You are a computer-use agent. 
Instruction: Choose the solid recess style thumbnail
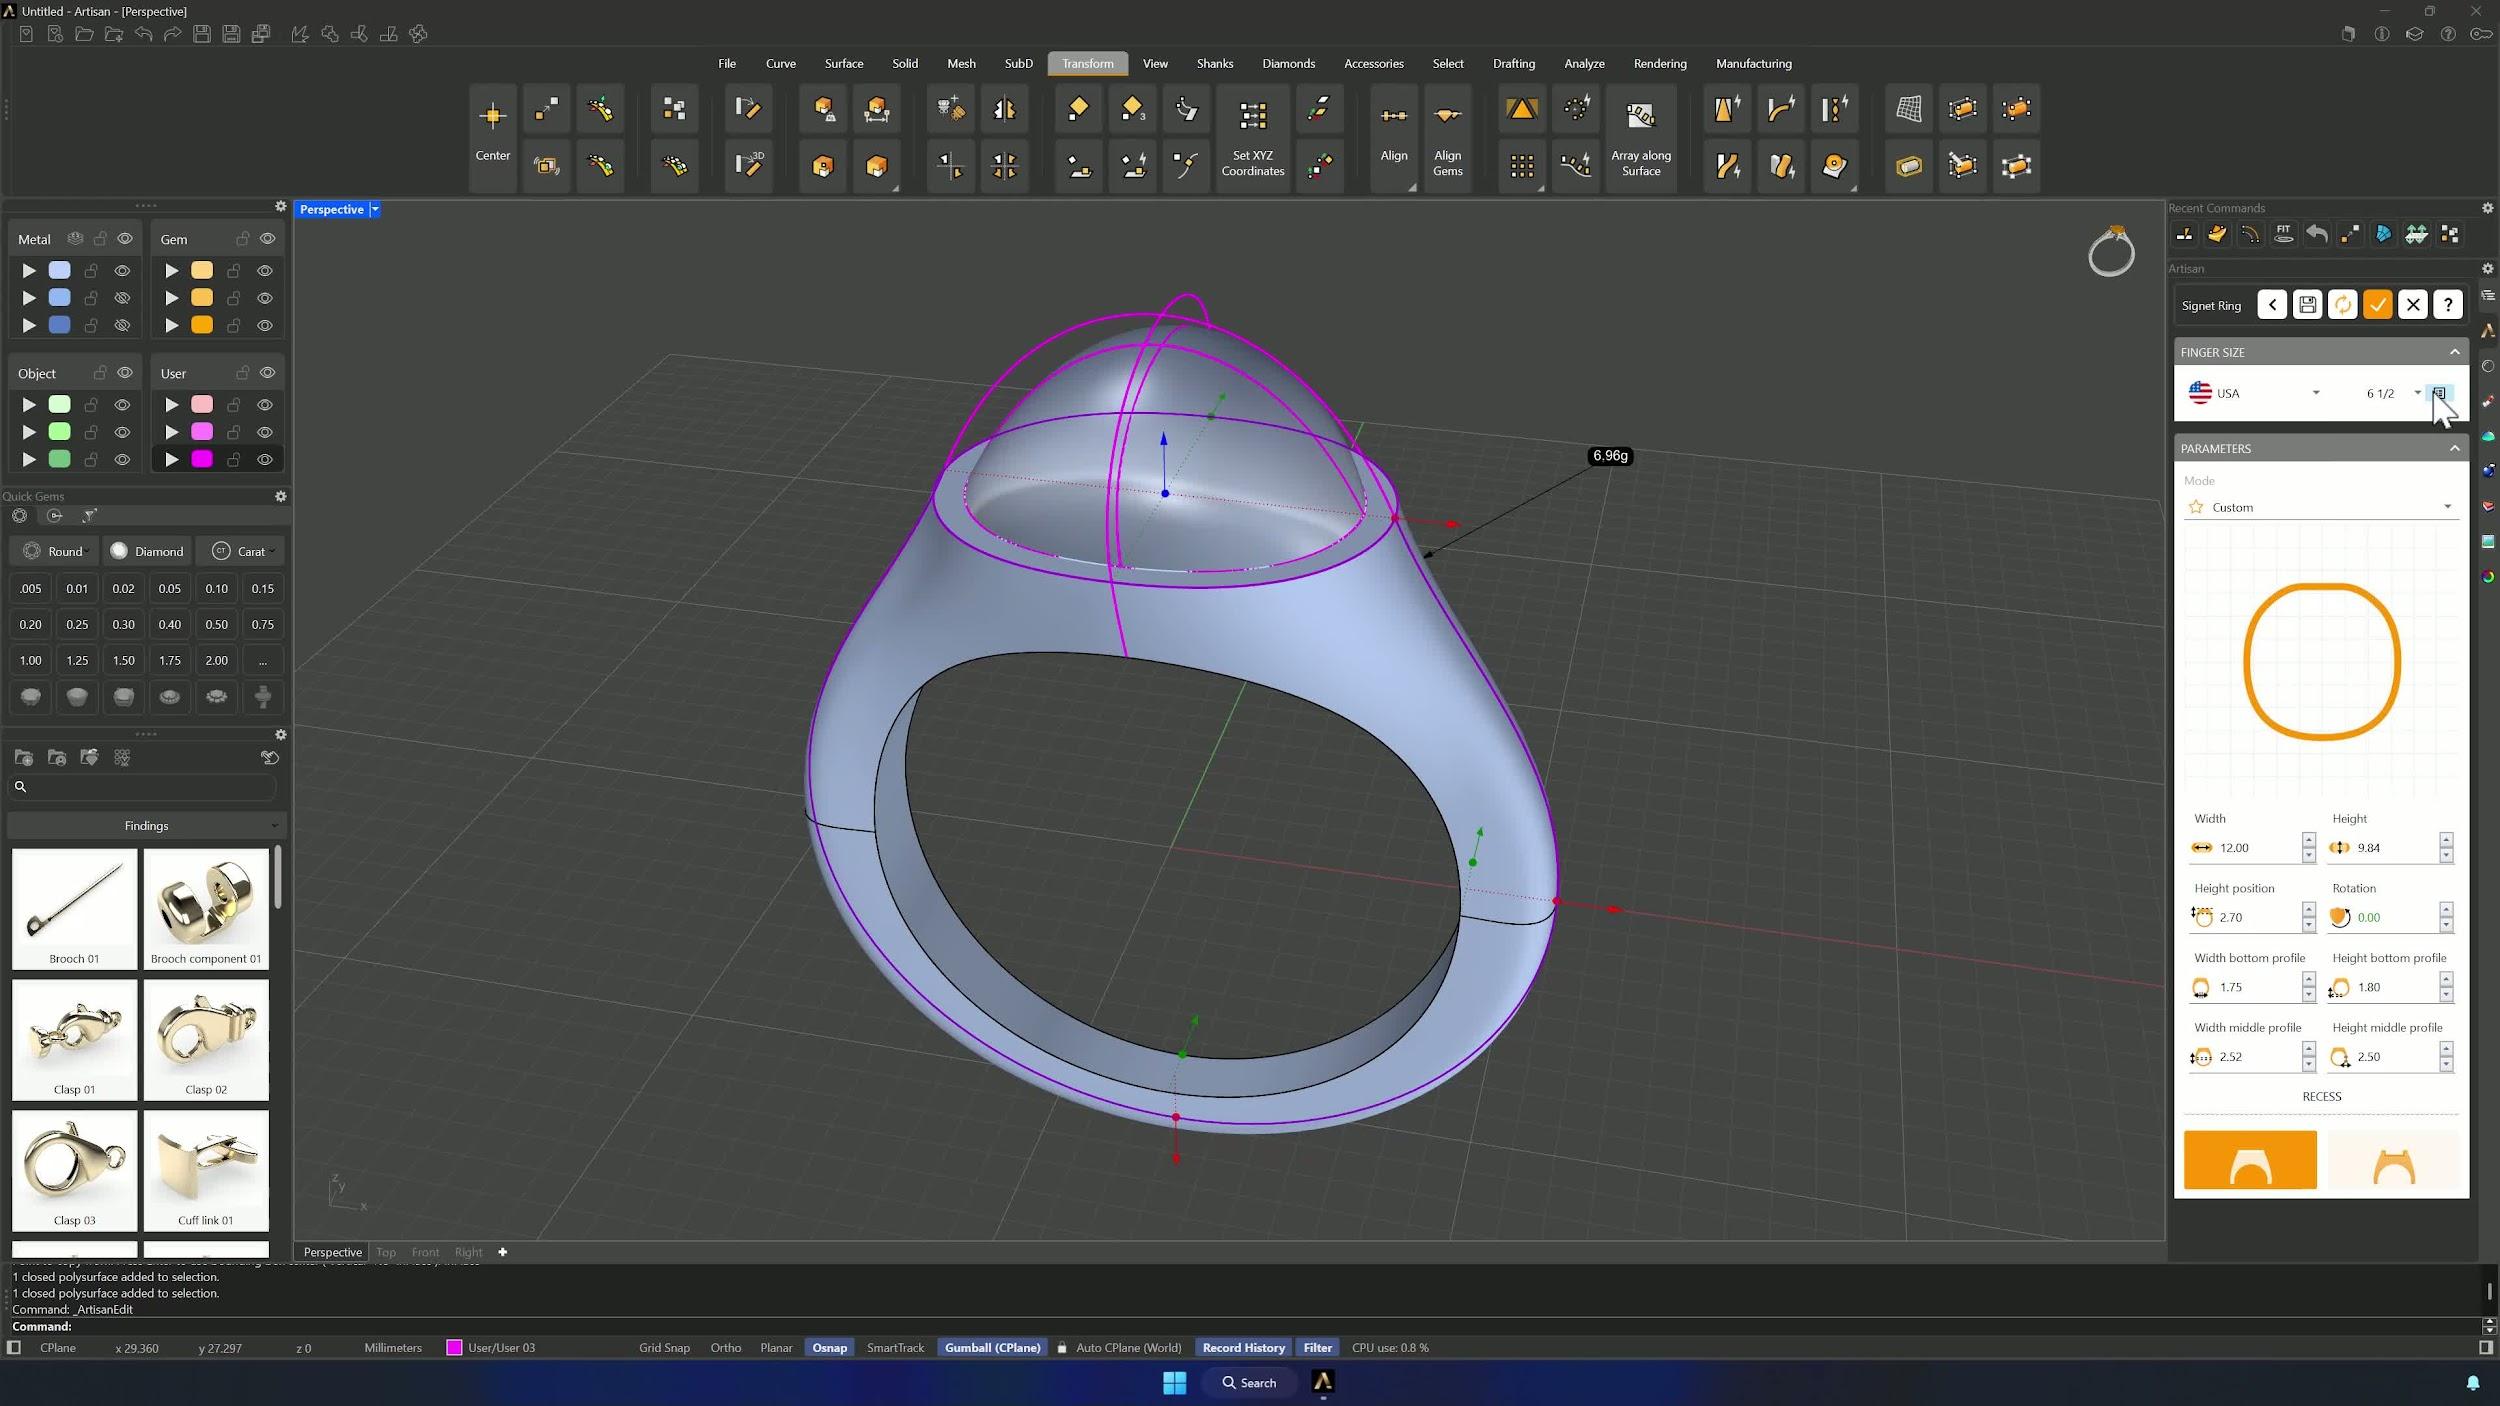click(2250, 1160)
